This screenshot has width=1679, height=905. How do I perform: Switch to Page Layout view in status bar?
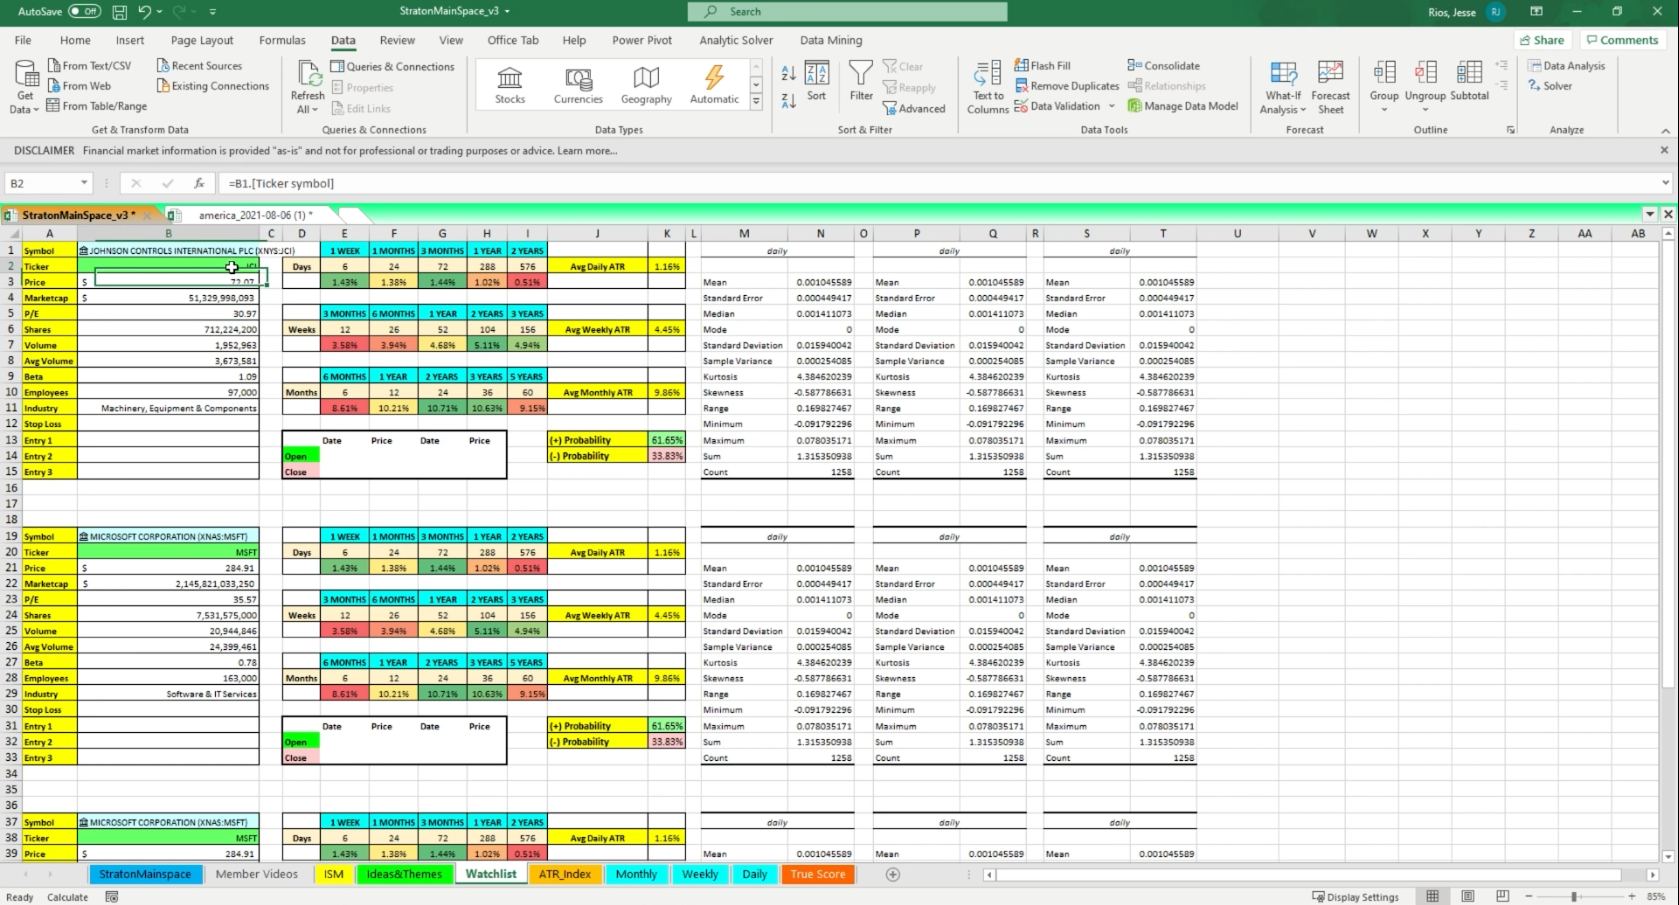(x=1467, y=897)
